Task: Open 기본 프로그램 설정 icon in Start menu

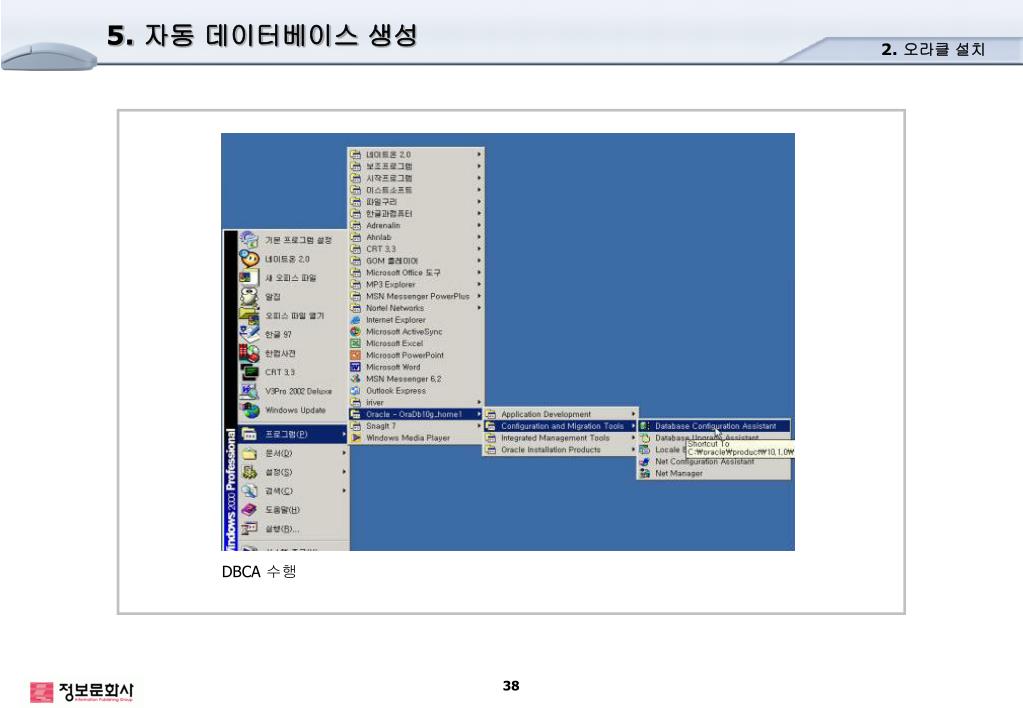Action: [x=249, y=239]
